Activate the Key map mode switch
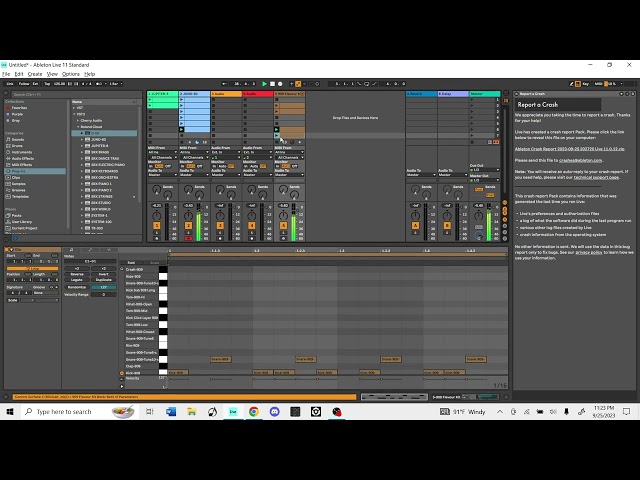 coord(585,84)
